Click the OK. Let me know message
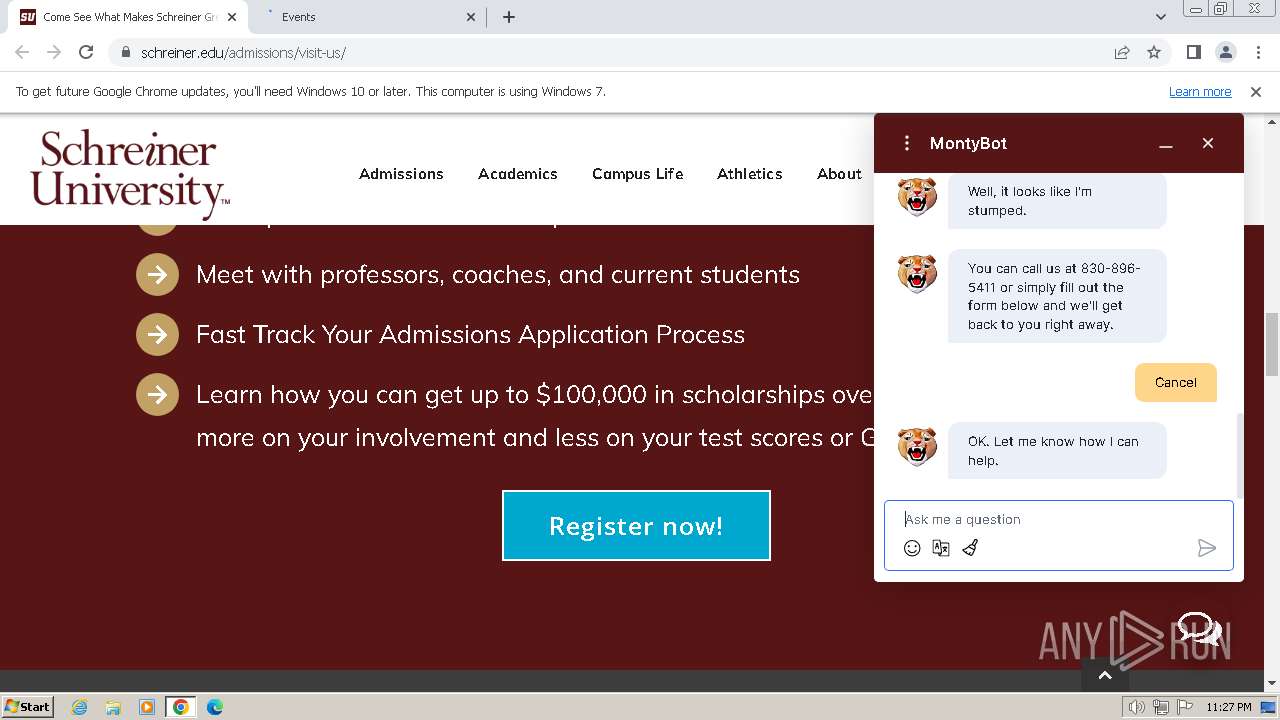 (x=1057, y=450)
